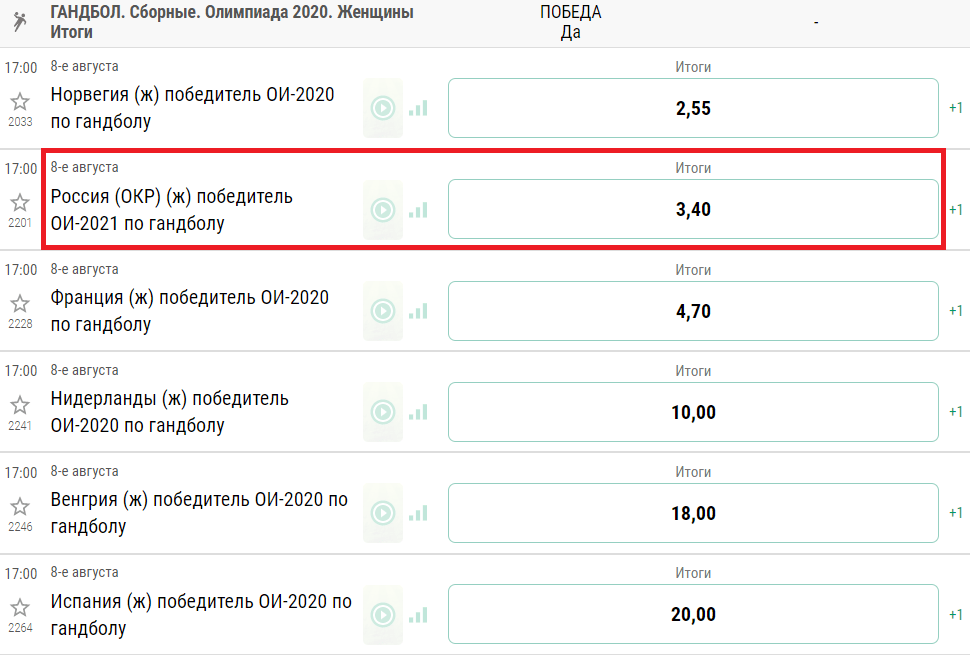Click 8-е августа date in Норвегия row
Viewport: 970px width, 655px height.
(x=84, y=66)
